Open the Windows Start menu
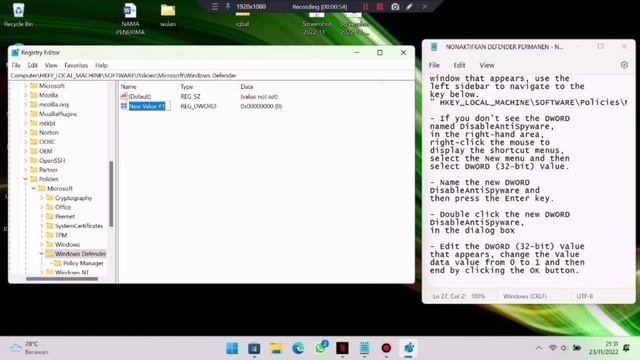Screen dimensions: 640x360 [x=232, y=348]
